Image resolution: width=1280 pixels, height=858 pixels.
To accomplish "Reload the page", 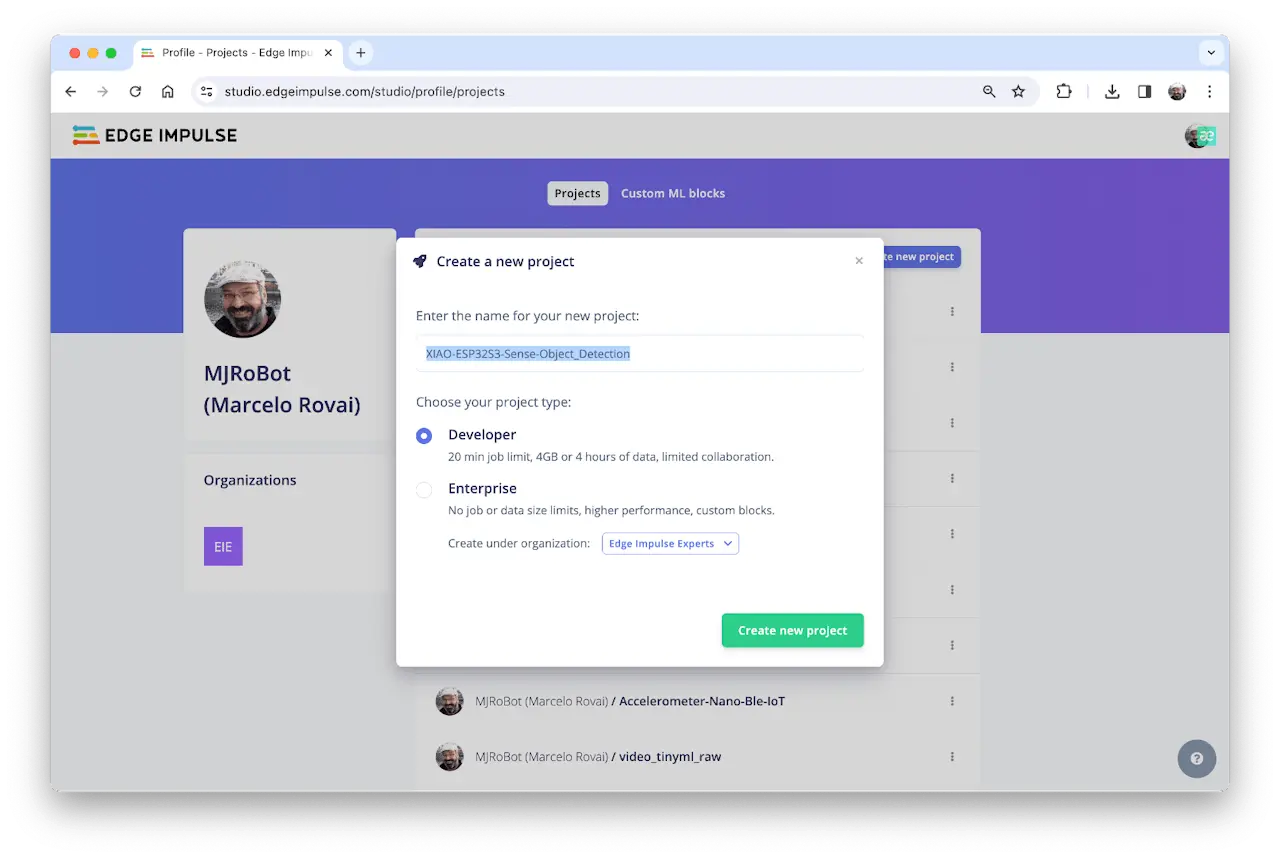I will pos(135,91).
